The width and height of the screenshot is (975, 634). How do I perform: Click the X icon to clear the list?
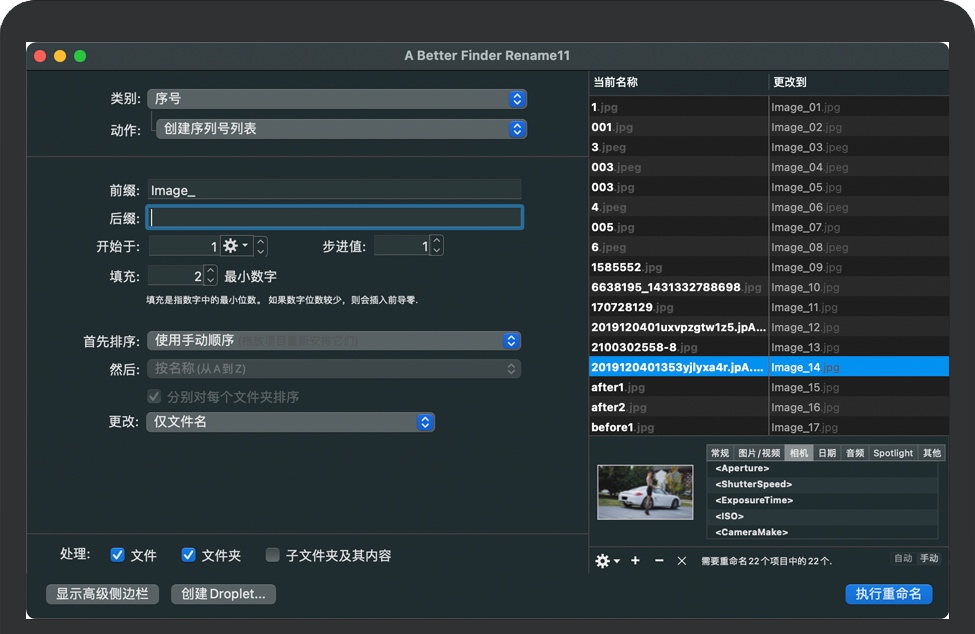pos(682,561)
